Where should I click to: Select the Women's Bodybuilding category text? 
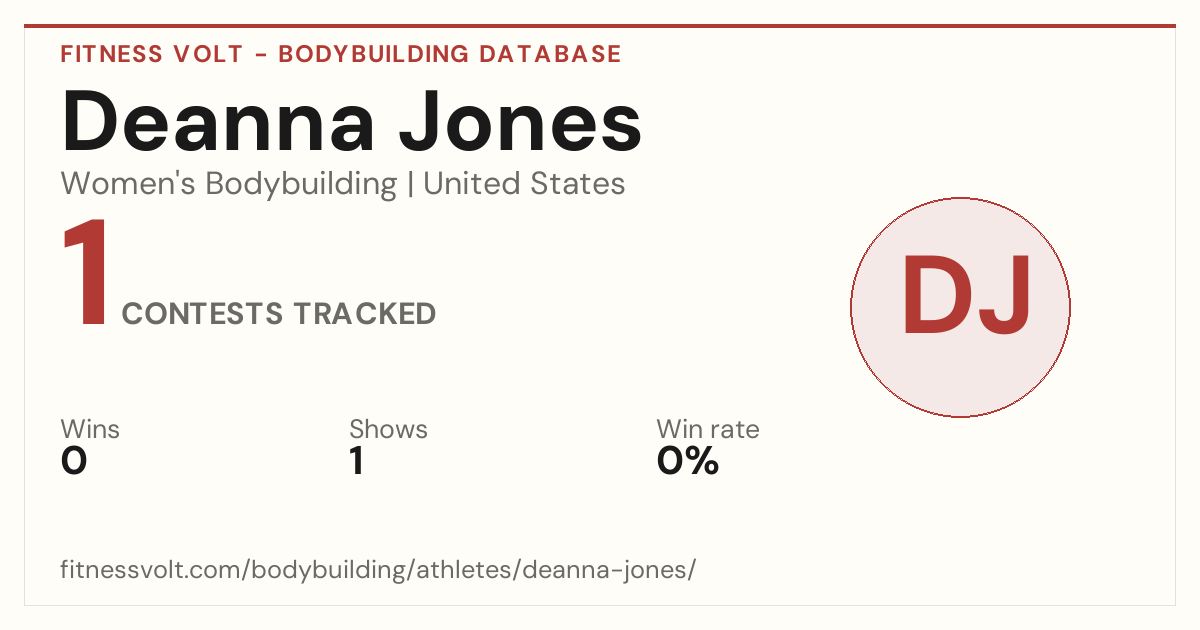tap(229, 184)
